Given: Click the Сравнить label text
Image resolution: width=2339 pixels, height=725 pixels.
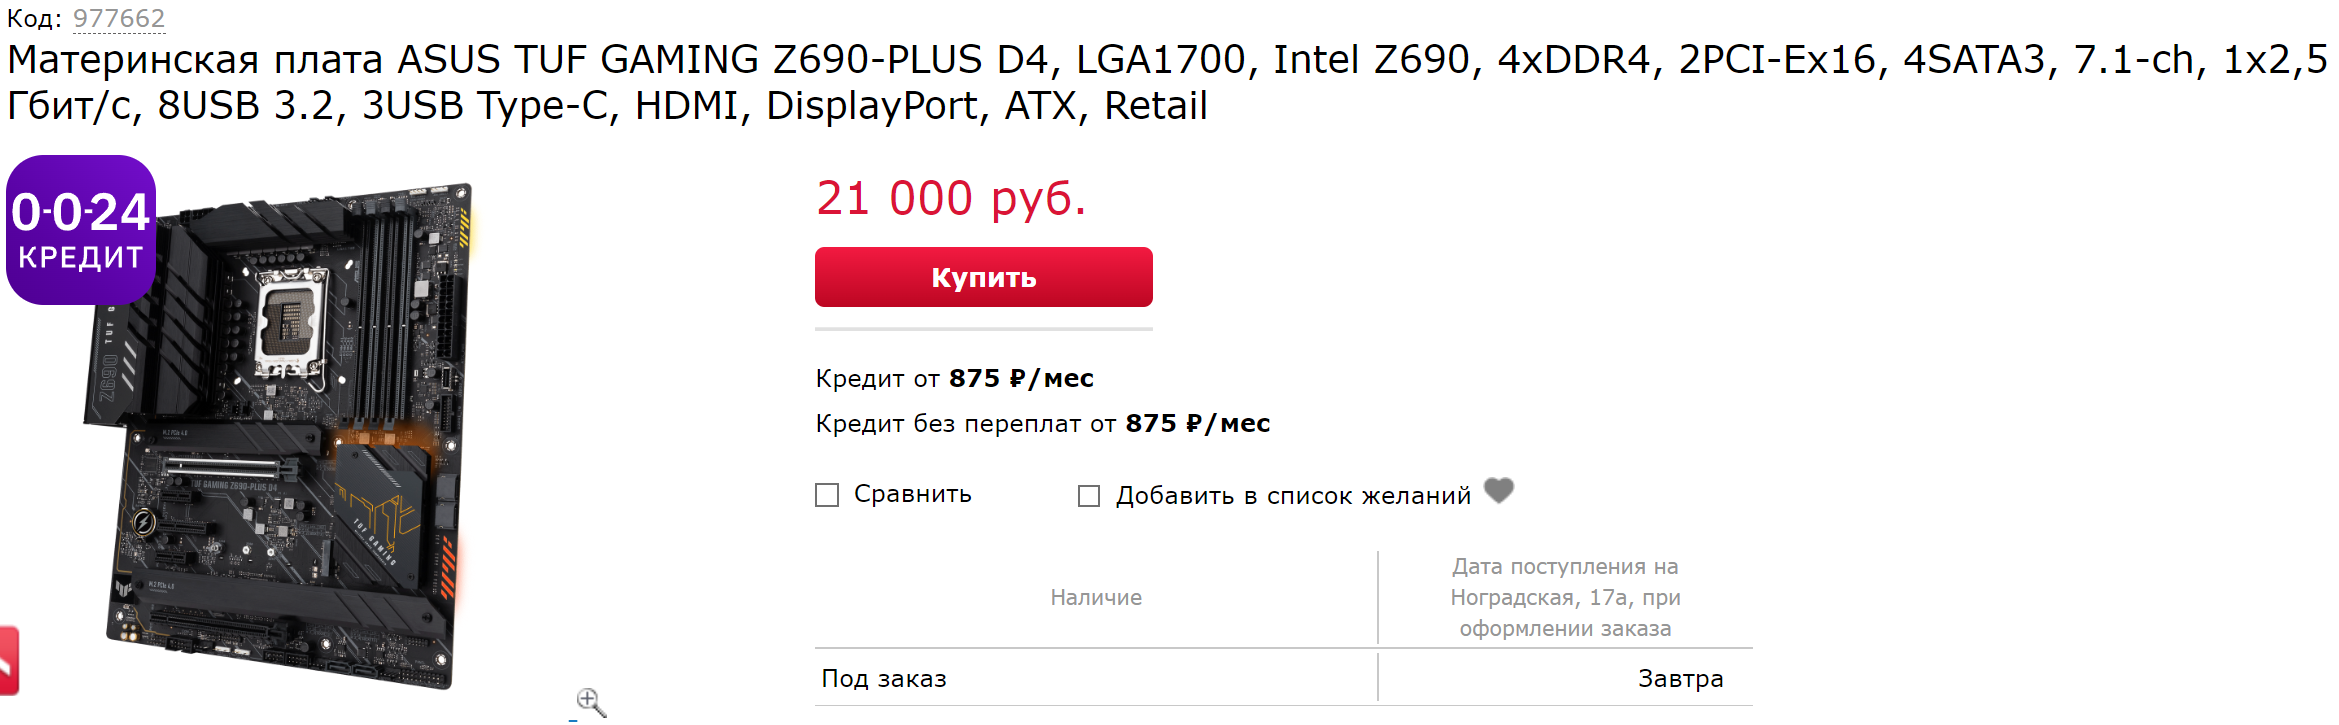Looking at the screenshot, I should pos(912,494).
